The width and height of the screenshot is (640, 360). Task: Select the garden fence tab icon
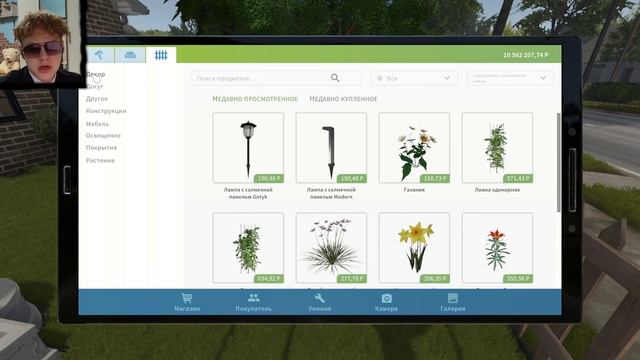(x=161, y=55)
